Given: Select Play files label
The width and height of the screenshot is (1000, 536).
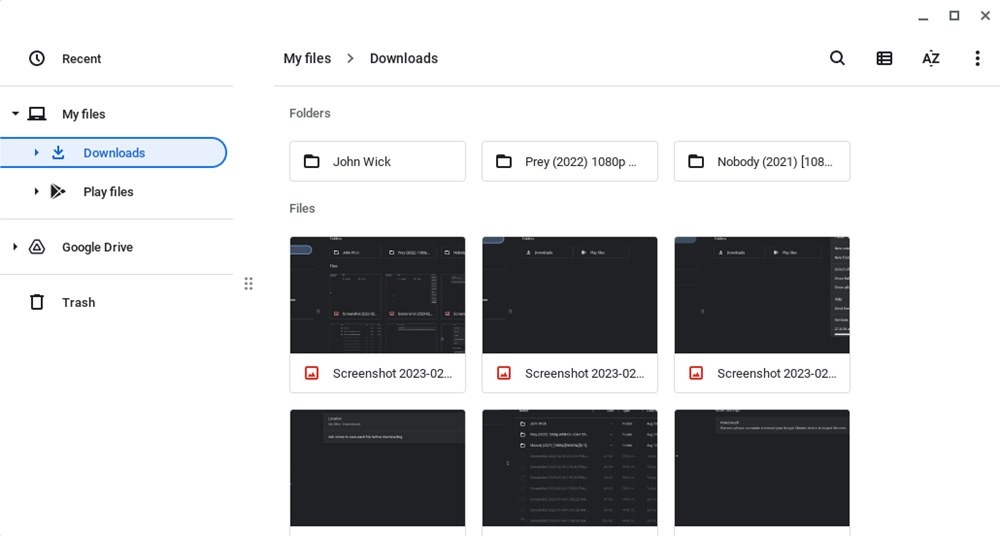Looking at the screenshot, I should [x=108, y=191].
